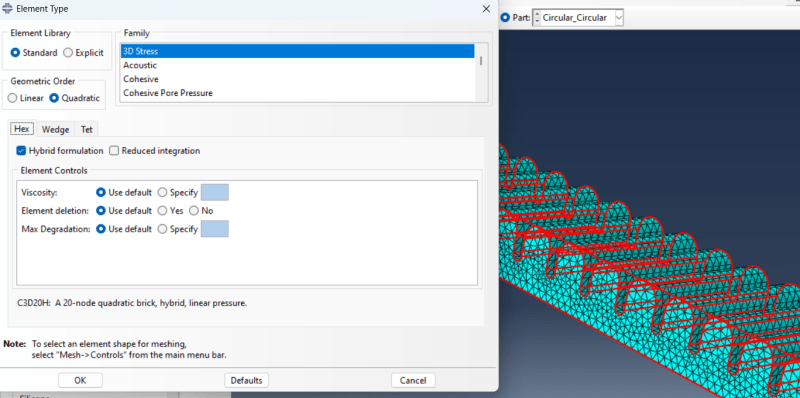This screenshot has width=800, height=398.
Task: Select Cohesive Pore Pressure family
Action: pyautogui.click(x=297, y=93)
